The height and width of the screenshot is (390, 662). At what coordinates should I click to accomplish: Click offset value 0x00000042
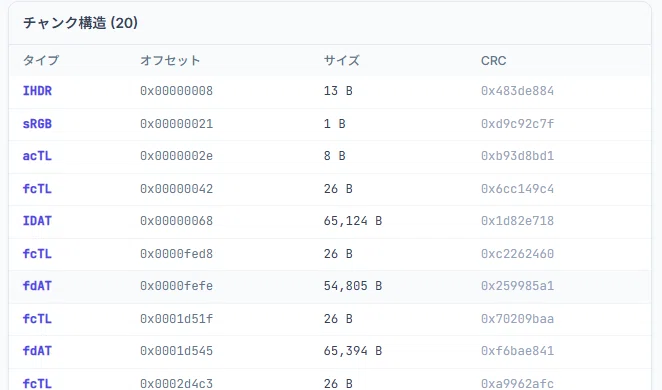[176, 189]
